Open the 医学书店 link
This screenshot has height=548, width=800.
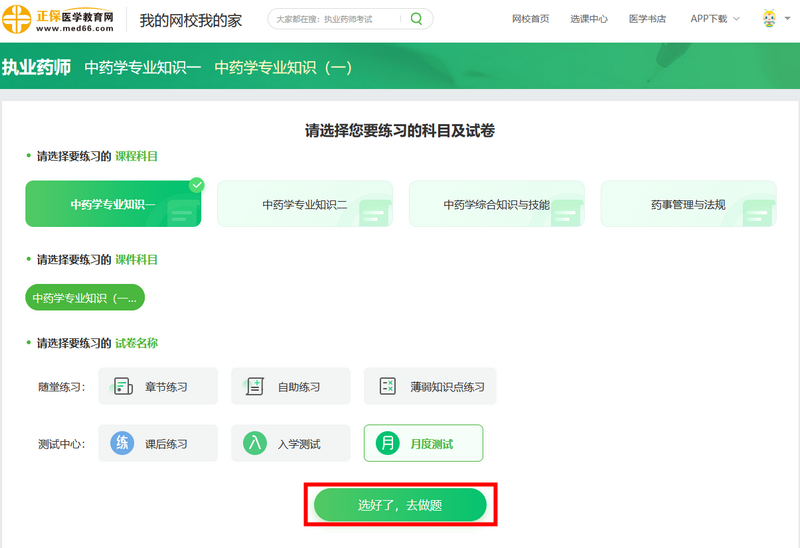(x=647, y=19)
